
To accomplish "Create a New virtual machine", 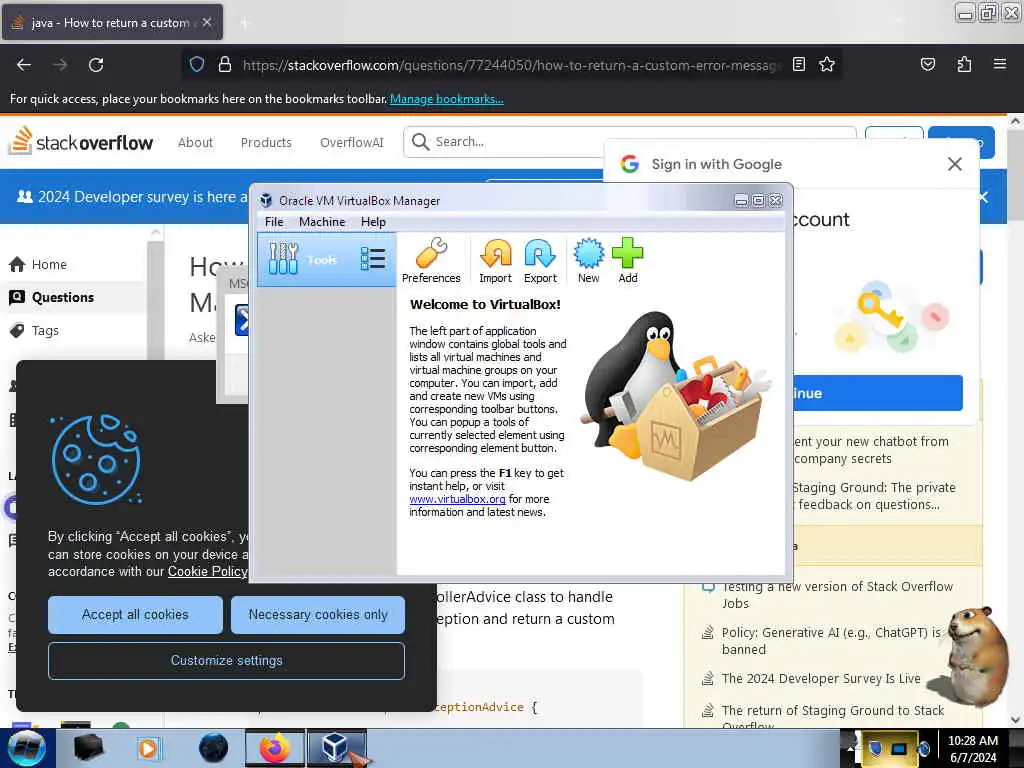I will pyautogui.click(x=588, y=261).
